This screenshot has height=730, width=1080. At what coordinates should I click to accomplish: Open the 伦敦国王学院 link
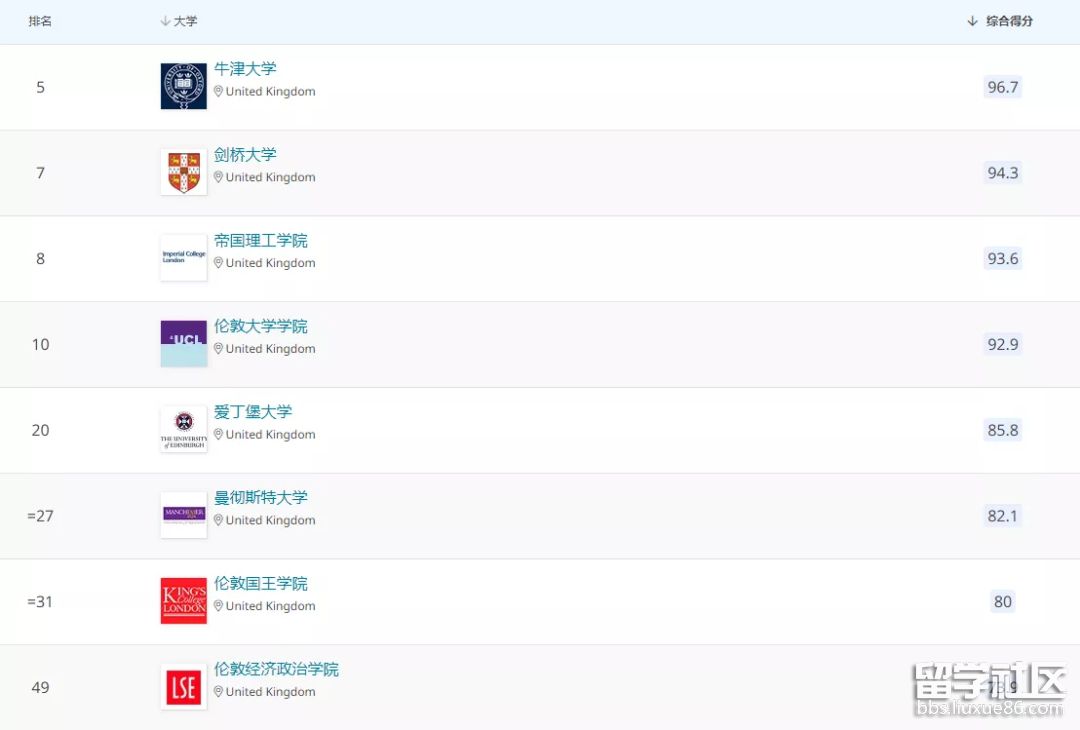261,584
